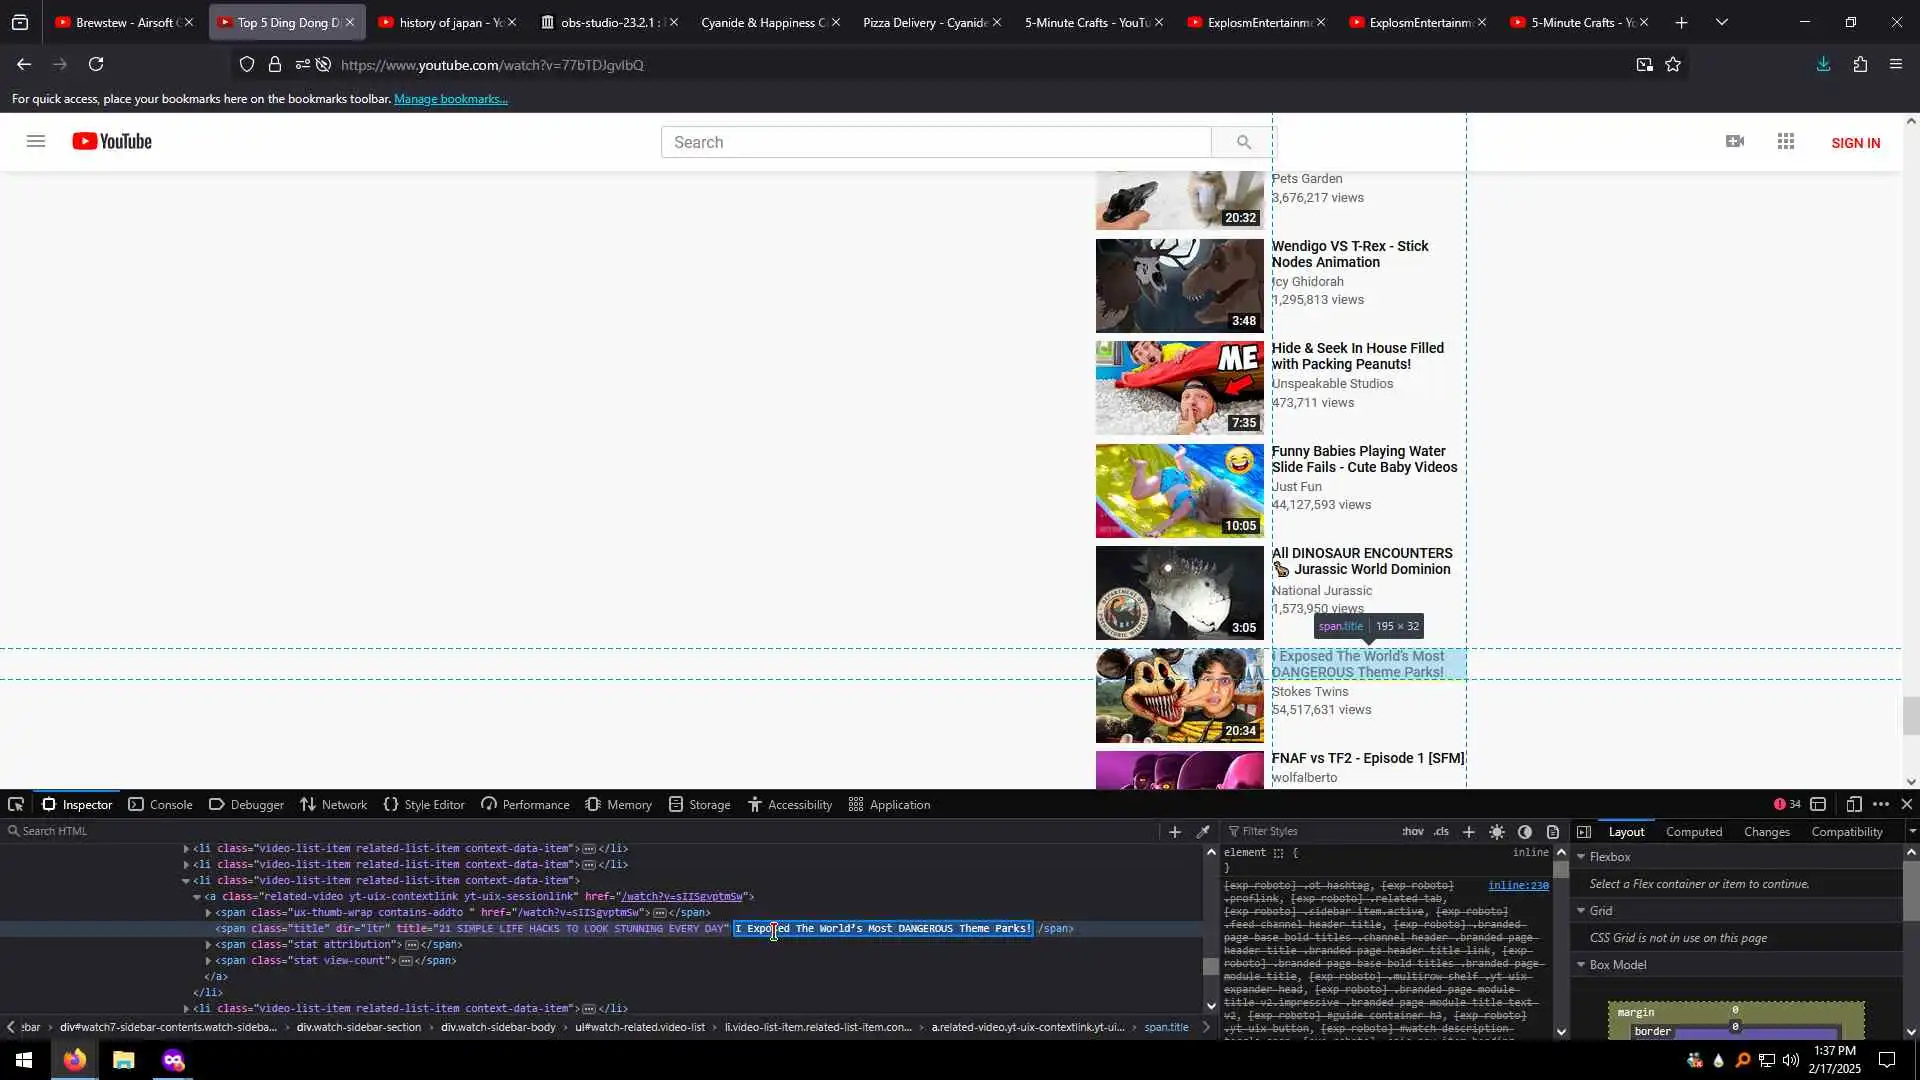Open the Wendigo VS T-Rex video thumbnail

[1179, 286]
